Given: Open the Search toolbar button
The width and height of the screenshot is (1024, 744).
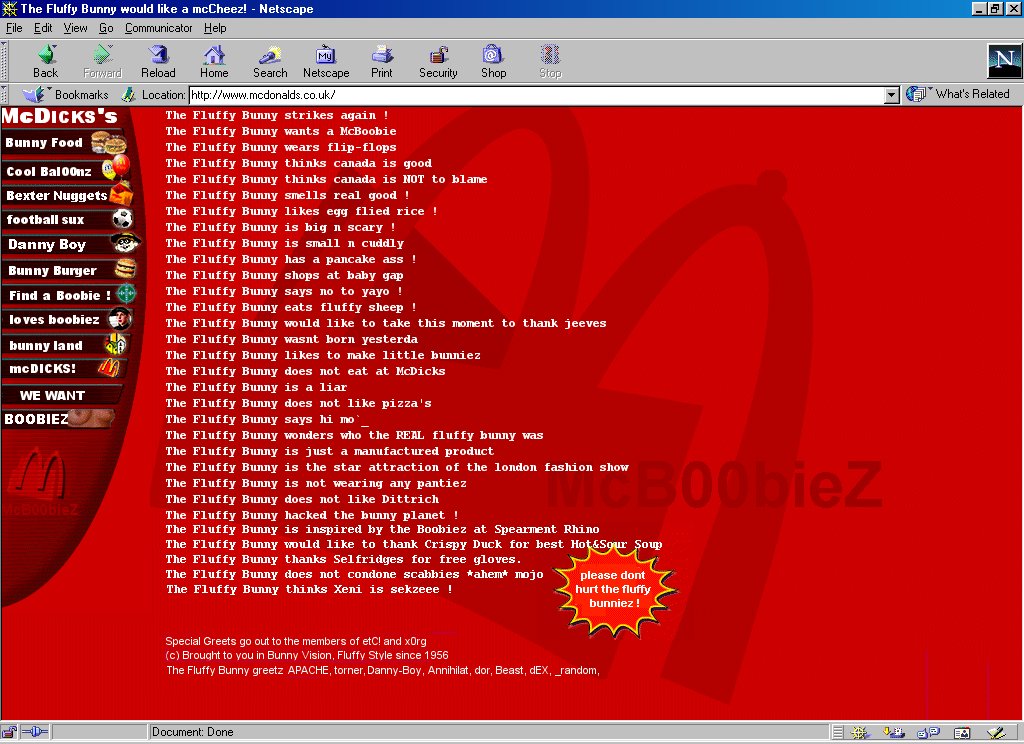Looking at the screenshot, I should tap(270, 61).
